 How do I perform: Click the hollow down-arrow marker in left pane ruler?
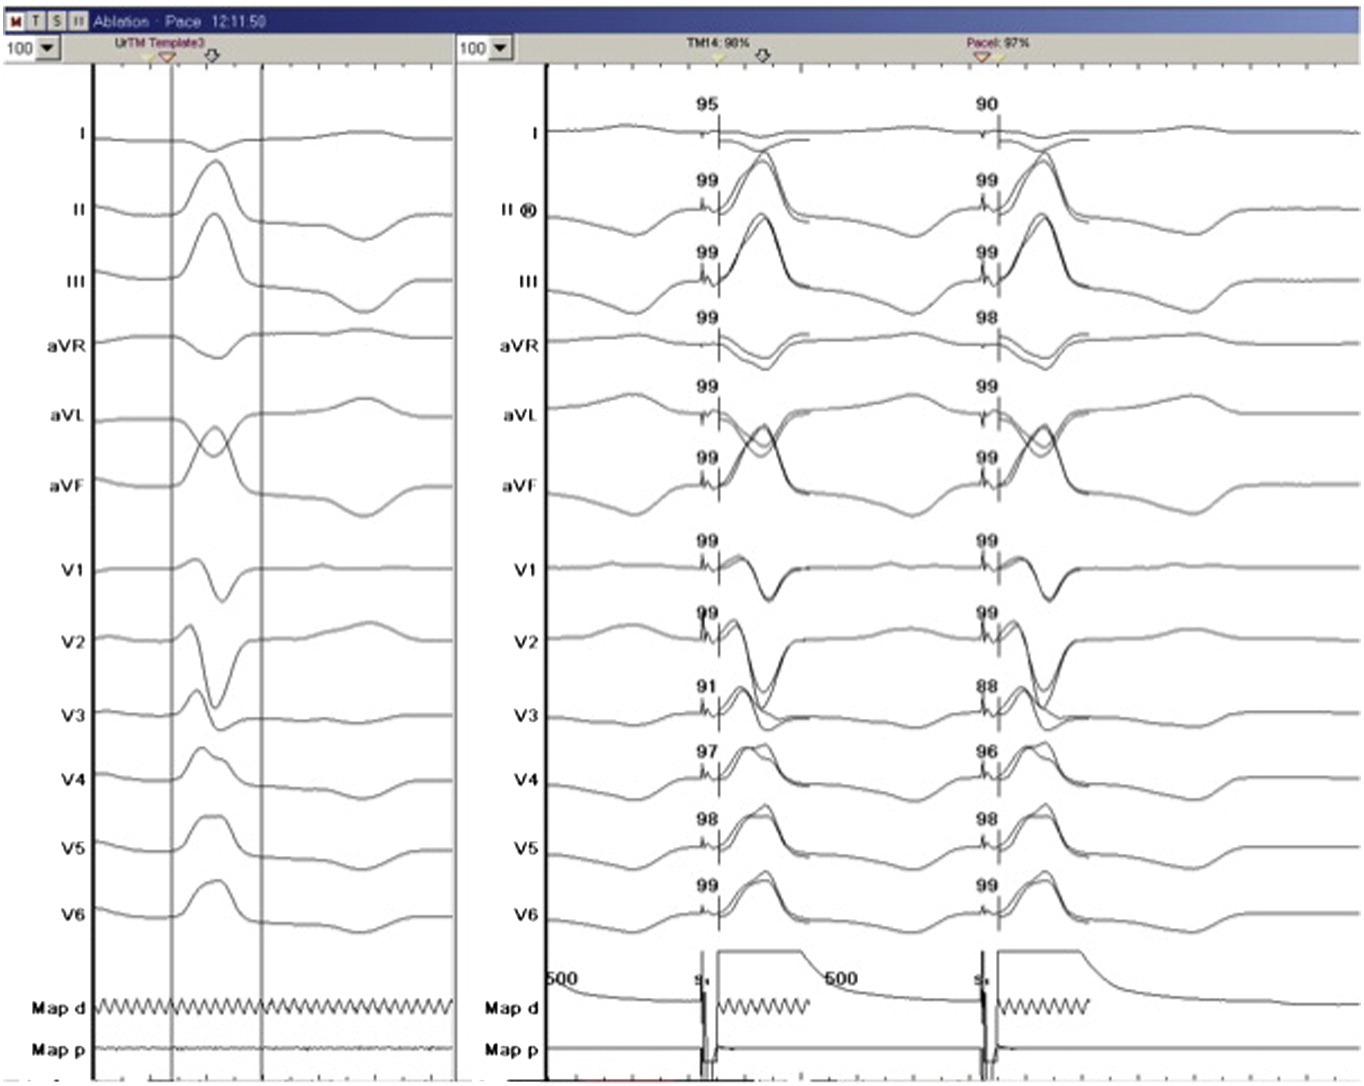pyautogui.click(x=211, y=57)
